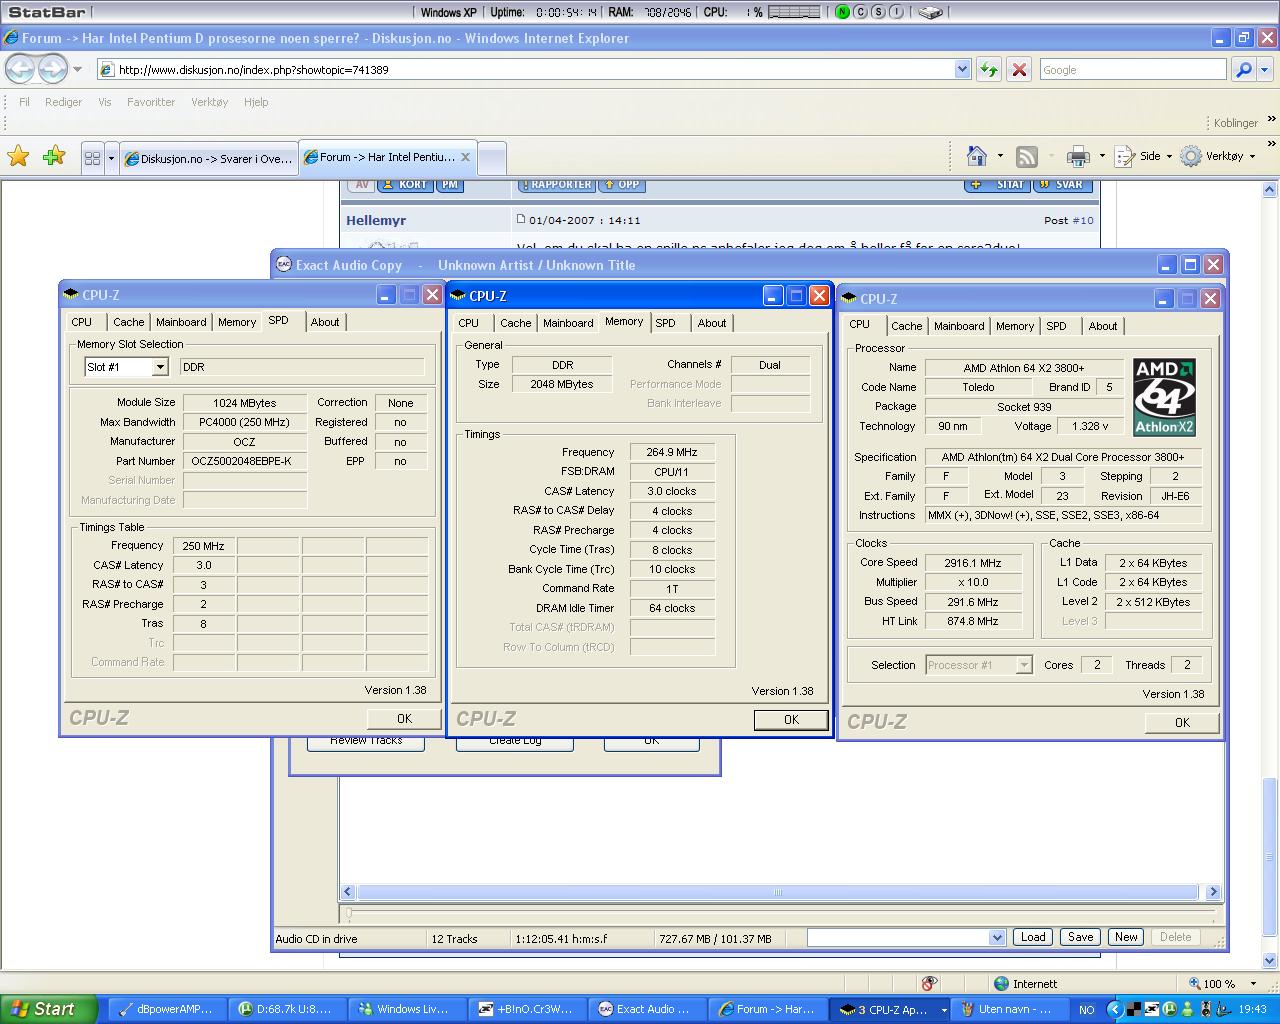The image size is (1280, 1024).
Task: Close the Forum tab with its X
Action: [465, 157]
